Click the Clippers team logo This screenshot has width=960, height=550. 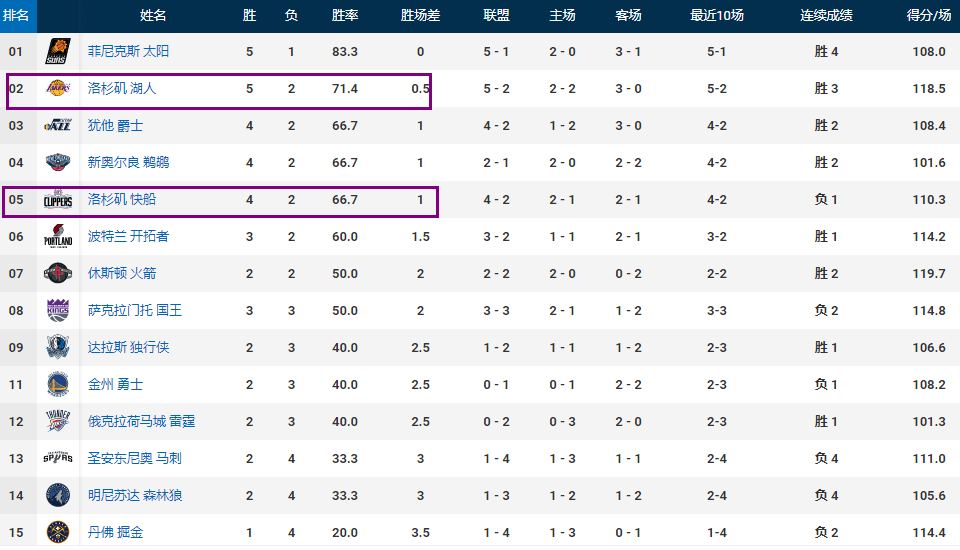coord(58,200)
